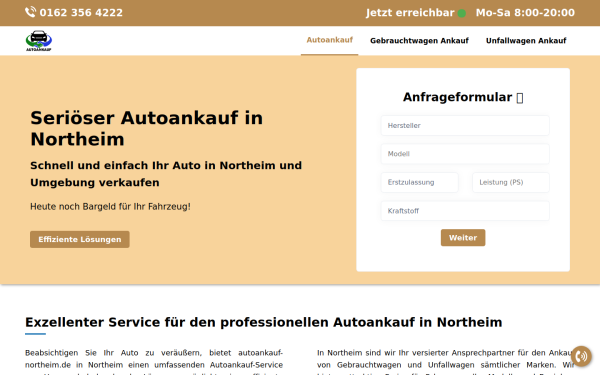This screenshot has width=600, height=375.
Task: Click the text Jetzt erreichbar
Action: click(410, 13)
